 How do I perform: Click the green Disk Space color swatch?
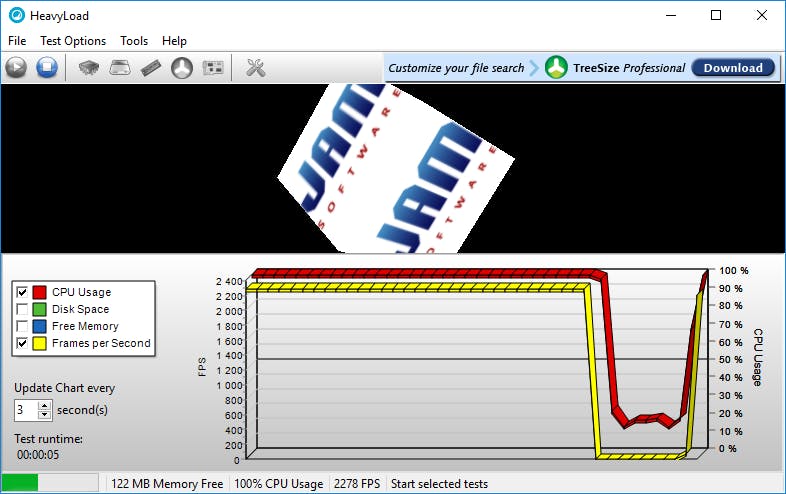[x=40, y=309]
